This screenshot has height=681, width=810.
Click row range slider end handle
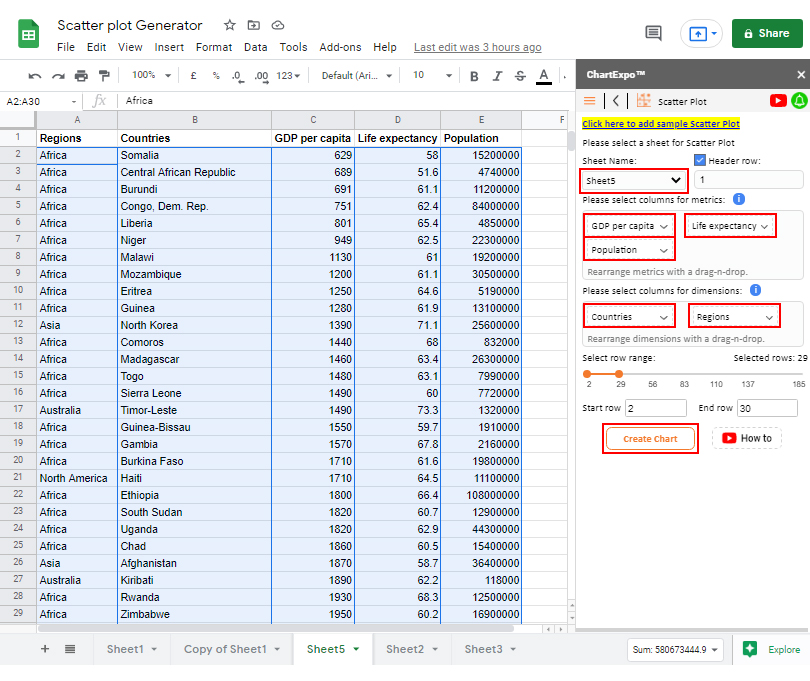pyautogui.click(x=619, y=374)
